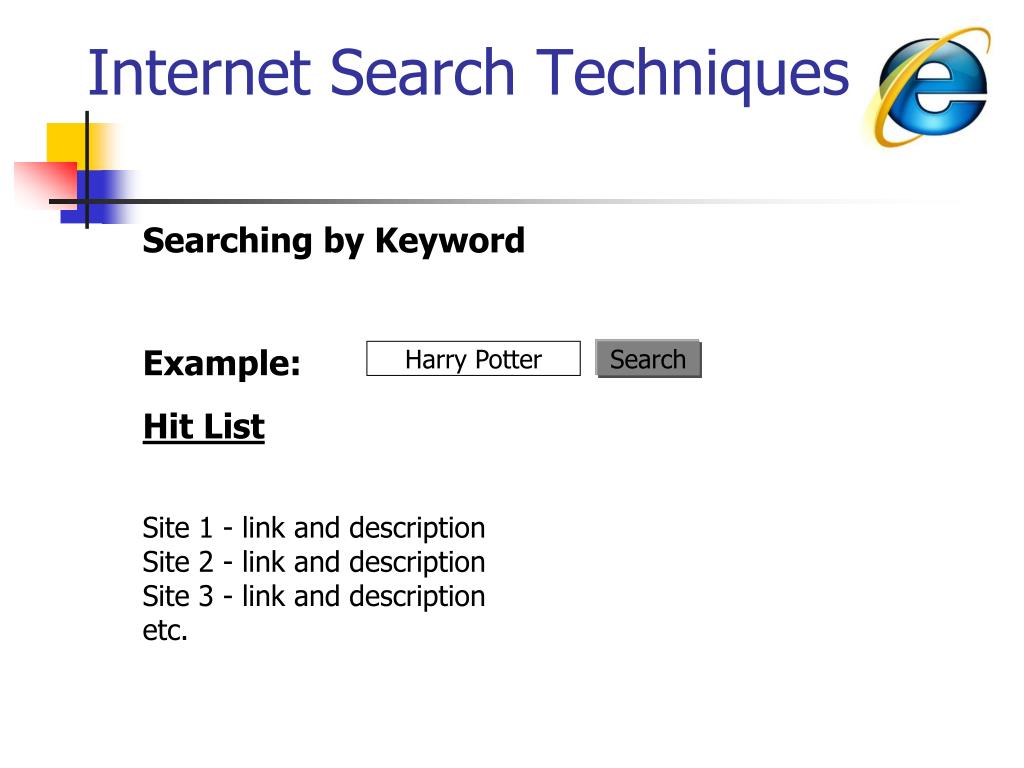This screenshot has width=1024, height=768.
Task: Click the Internet Explorer logo icon
Action: tap(929, 86)
